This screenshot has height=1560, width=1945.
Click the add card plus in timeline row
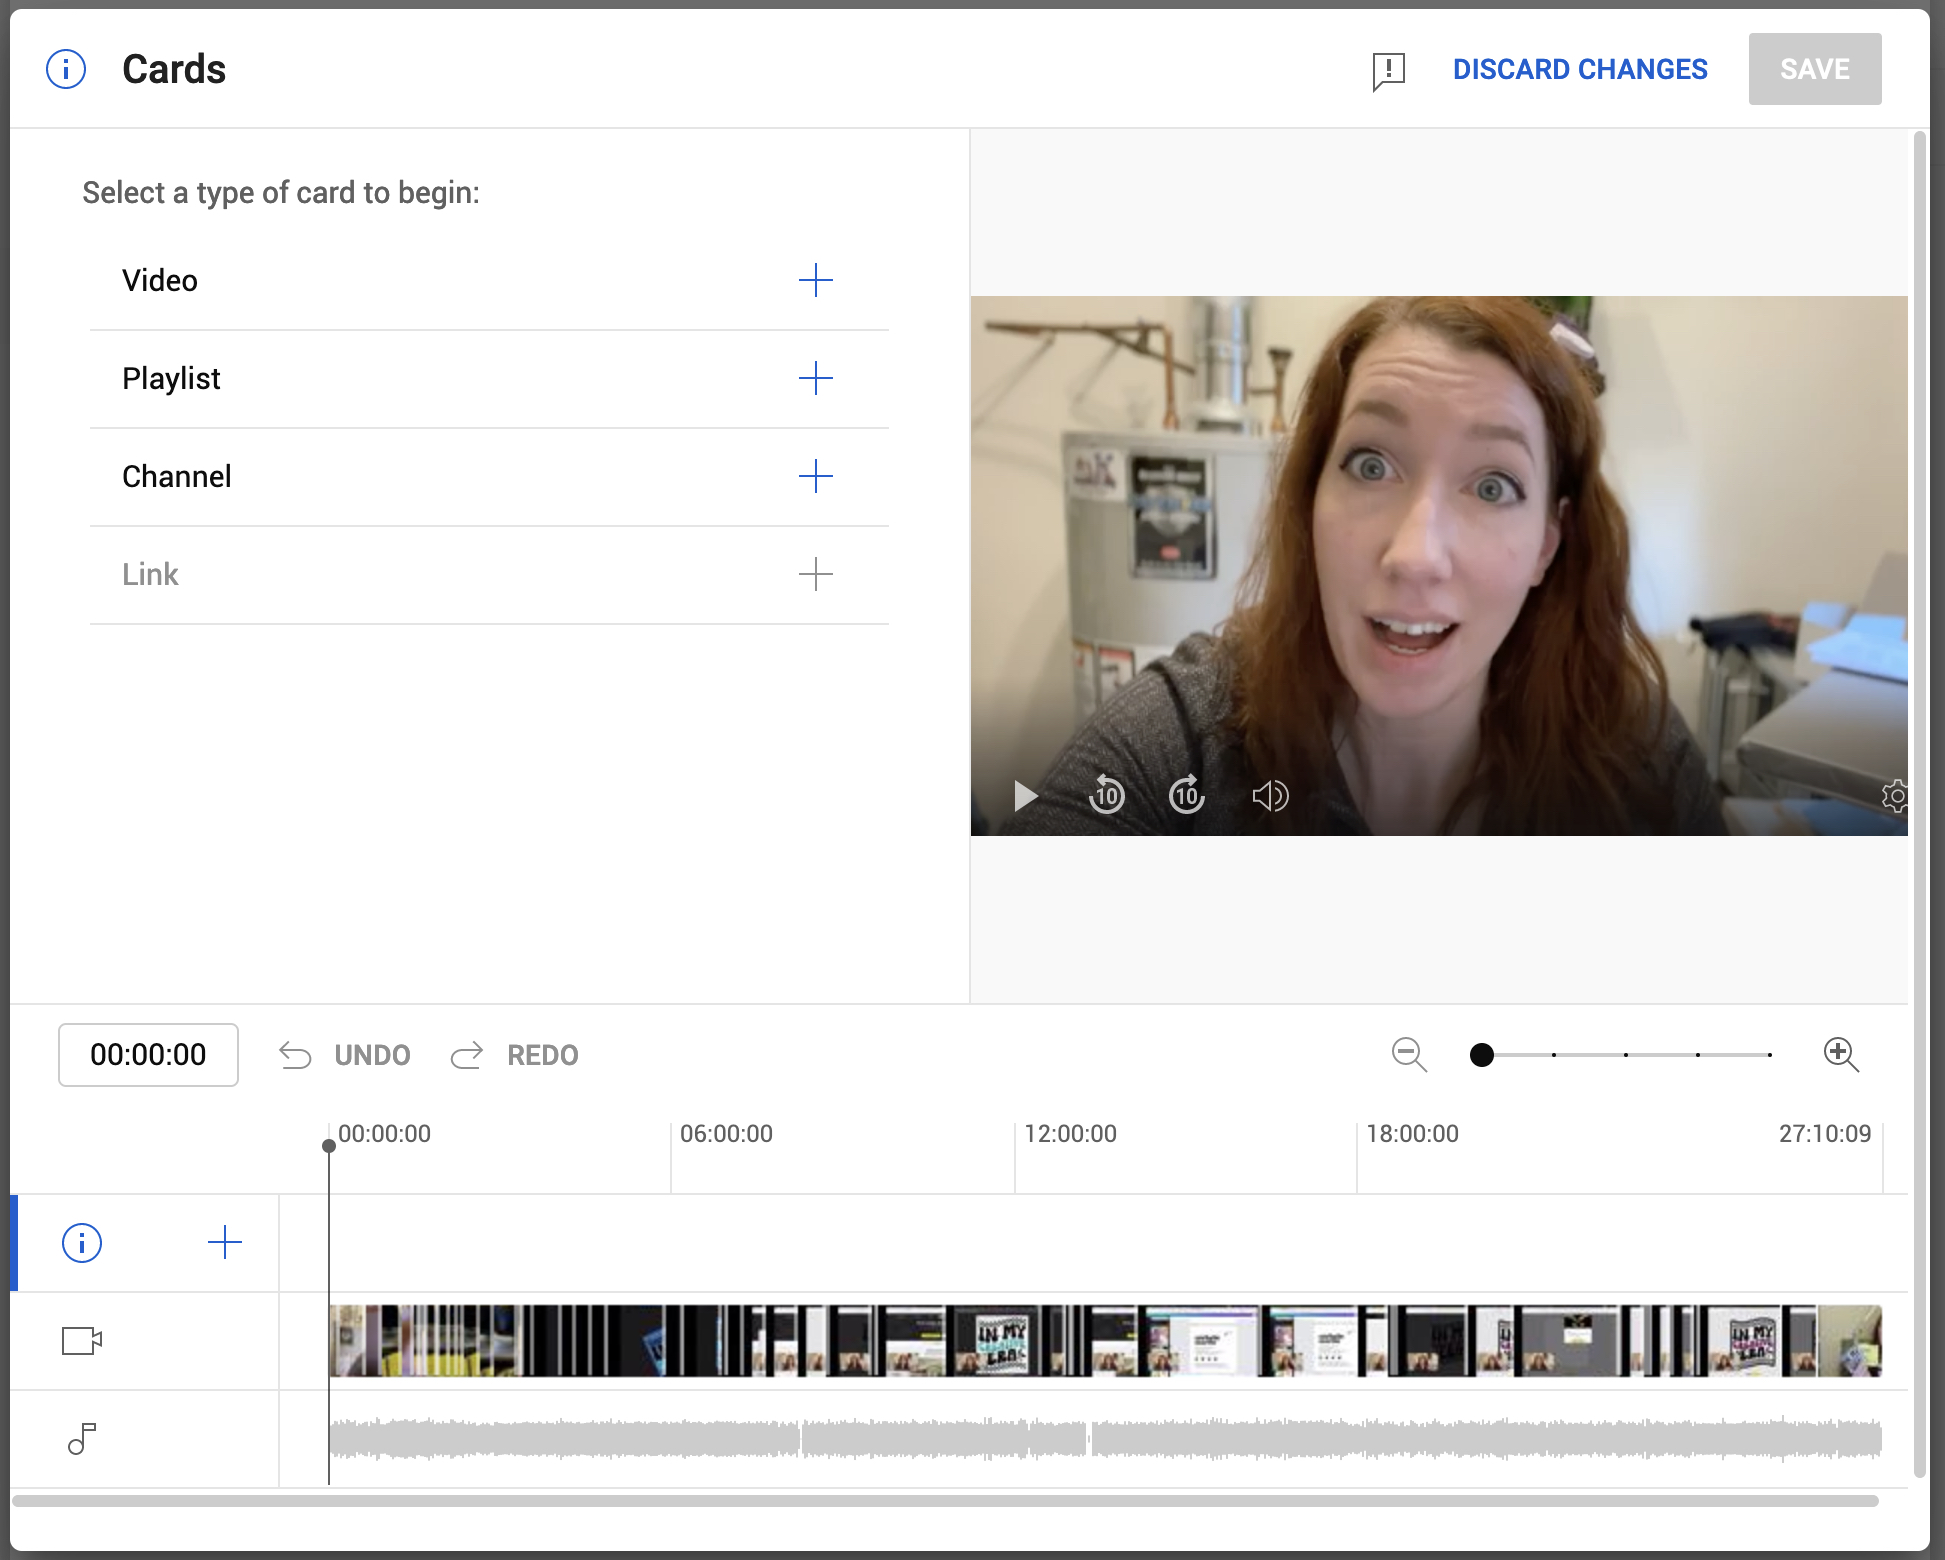pos(225,1243)
